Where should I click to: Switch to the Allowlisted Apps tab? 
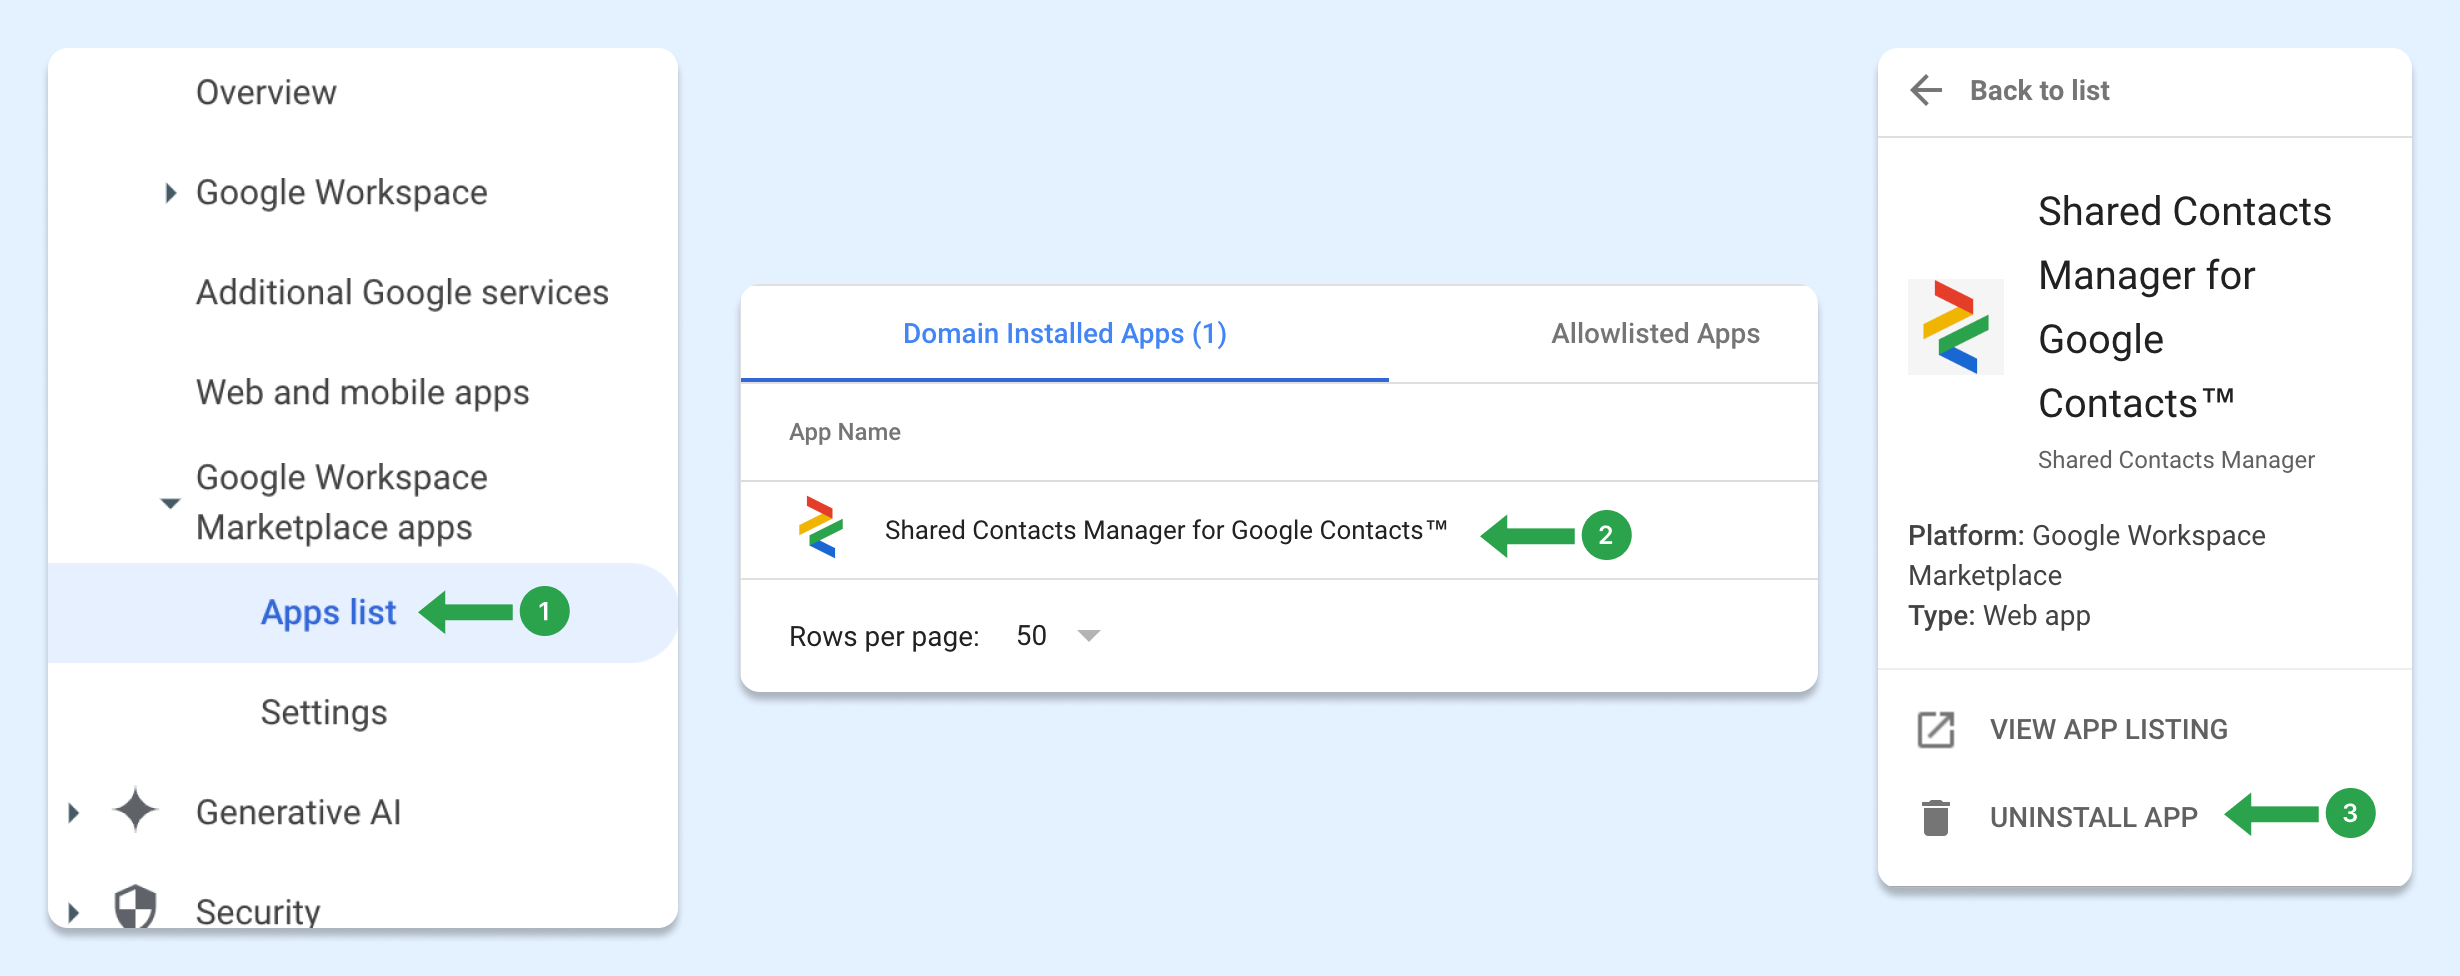point(1655,333)
